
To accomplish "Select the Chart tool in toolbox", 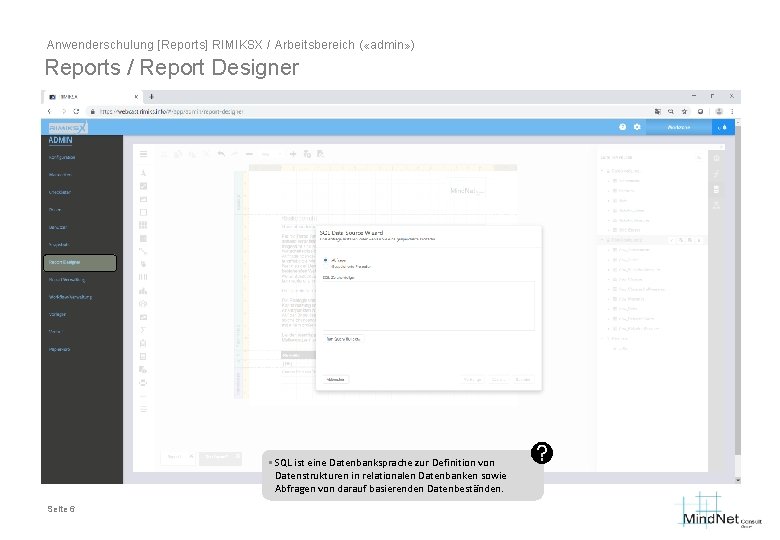I will click(x=143, y=290).
